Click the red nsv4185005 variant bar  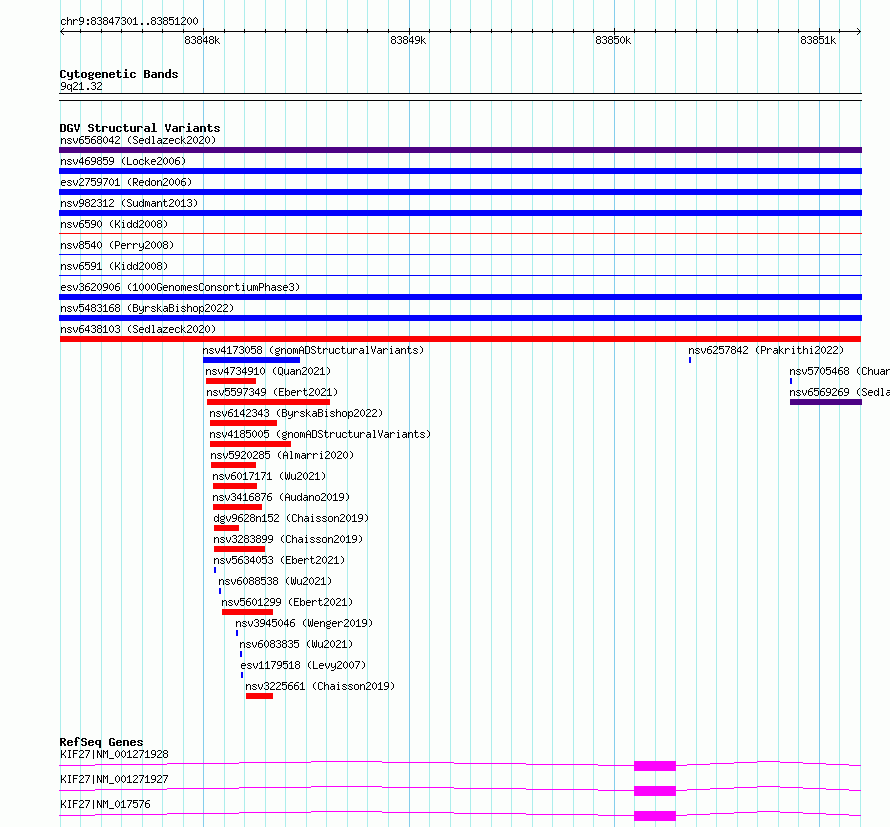tap(250, 444)
